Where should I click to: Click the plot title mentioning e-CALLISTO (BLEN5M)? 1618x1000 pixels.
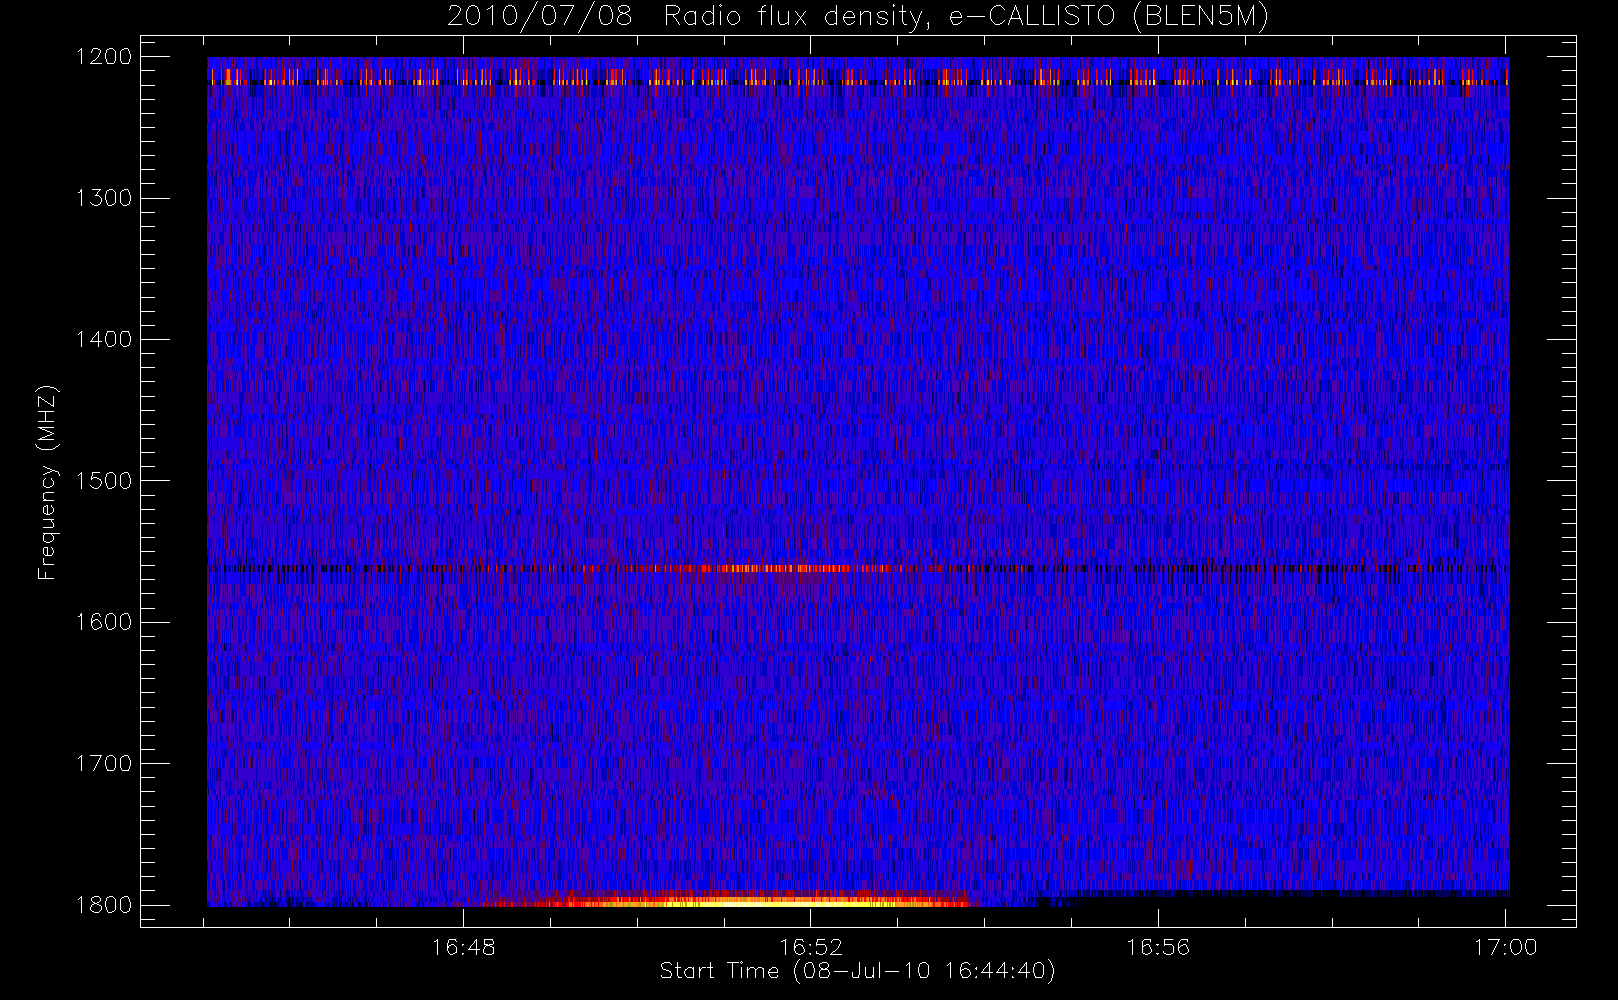pyautogui.click(x=858, y=17)
